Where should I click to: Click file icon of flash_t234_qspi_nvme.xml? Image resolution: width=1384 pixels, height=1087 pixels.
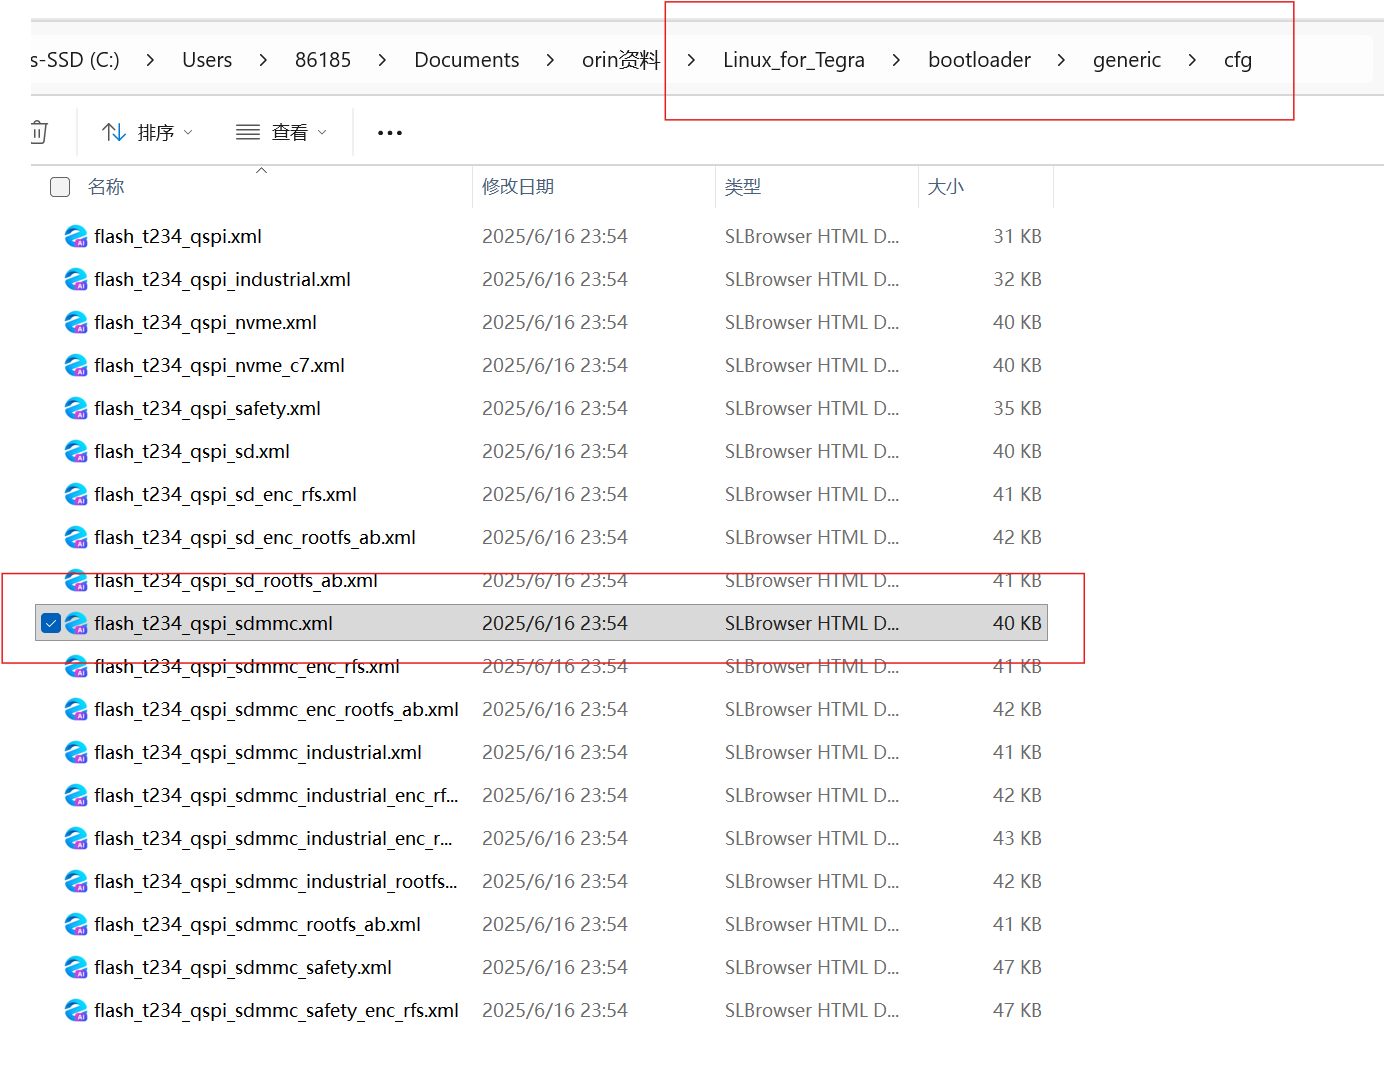76,323
